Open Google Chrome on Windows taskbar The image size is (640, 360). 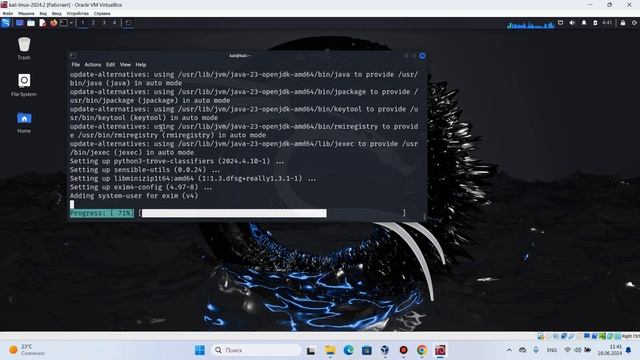[x=422, y=350]
